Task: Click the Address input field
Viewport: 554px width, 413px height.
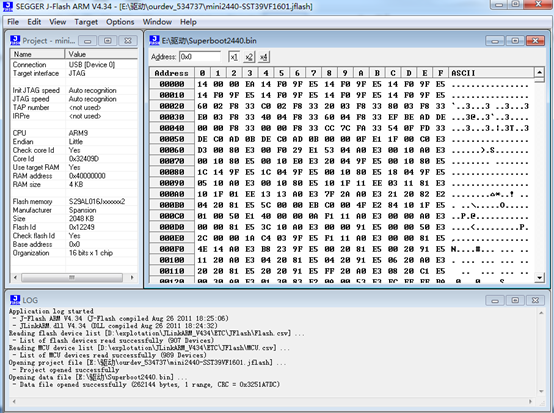Action: pos(200,57)
